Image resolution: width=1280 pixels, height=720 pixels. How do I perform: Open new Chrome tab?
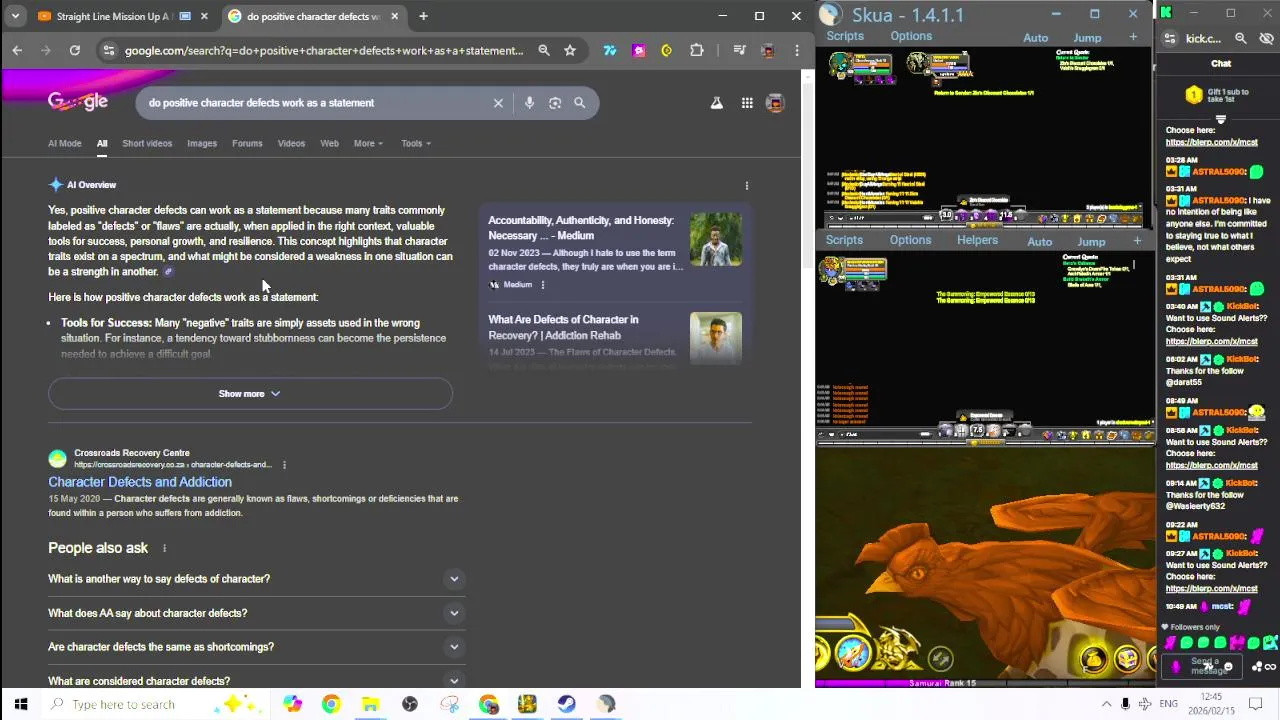[423, 16]
